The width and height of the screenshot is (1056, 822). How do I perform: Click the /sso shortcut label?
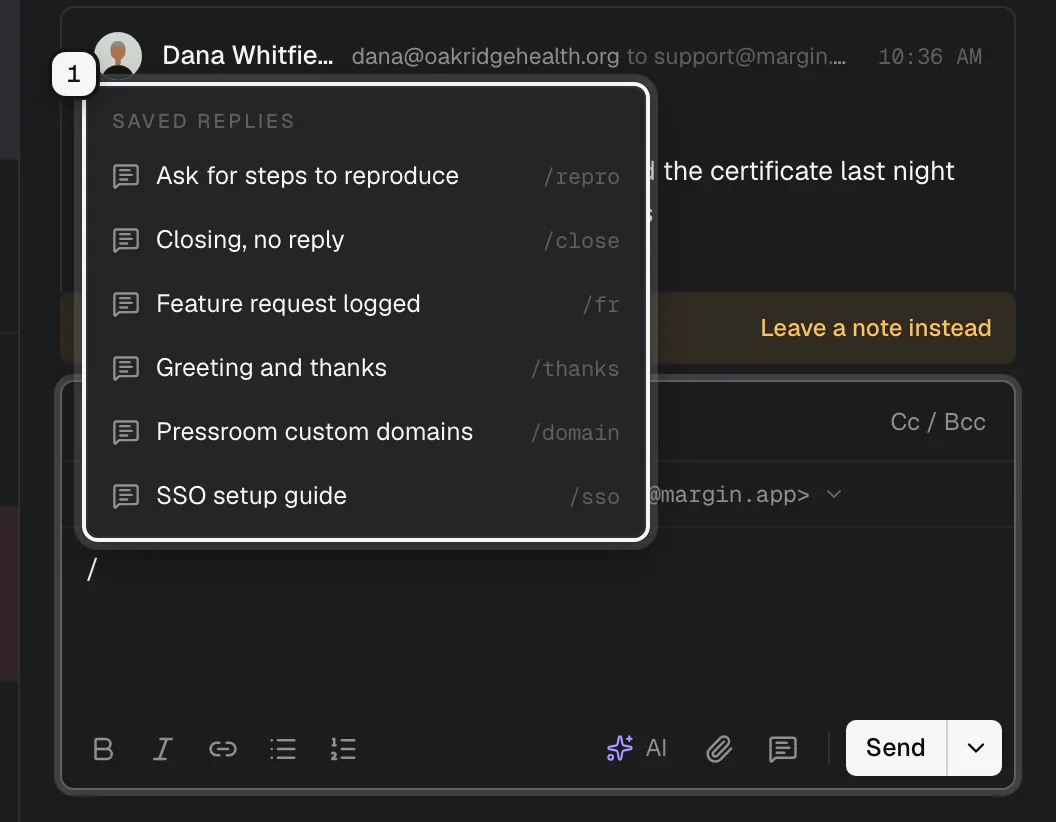(595, 497)
